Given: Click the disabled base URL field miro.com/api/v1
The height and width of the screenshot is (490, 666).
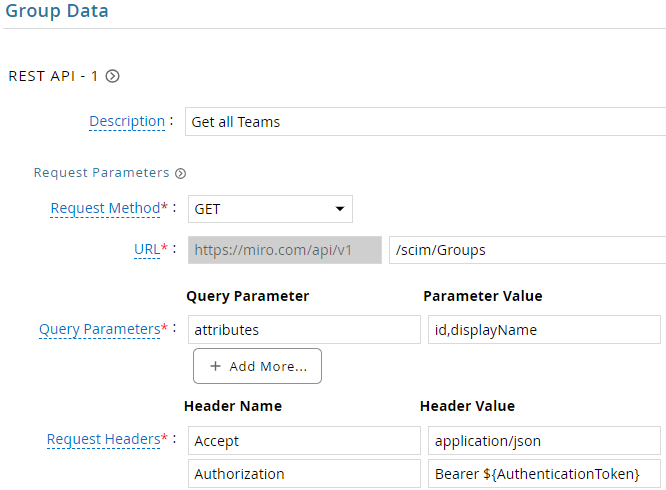Looking at the screenshot, I should pos(285,250).
